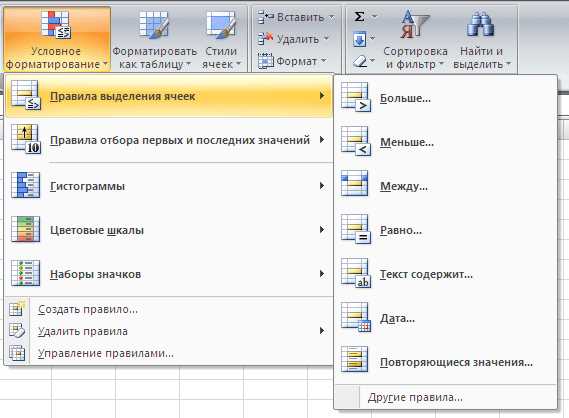The image size is (569, 418).
Task: Open the Формат dropdown arrow
Action: (x=324, y=61)
